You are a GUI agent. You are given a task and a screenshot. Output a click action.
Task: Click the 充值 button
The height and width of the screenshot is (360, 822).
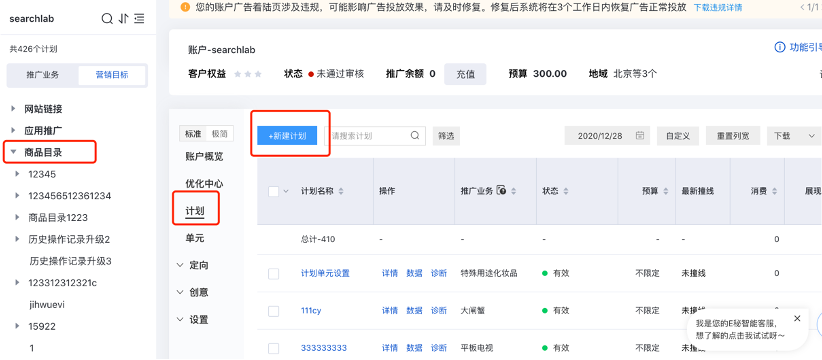(x=465, y=74)
